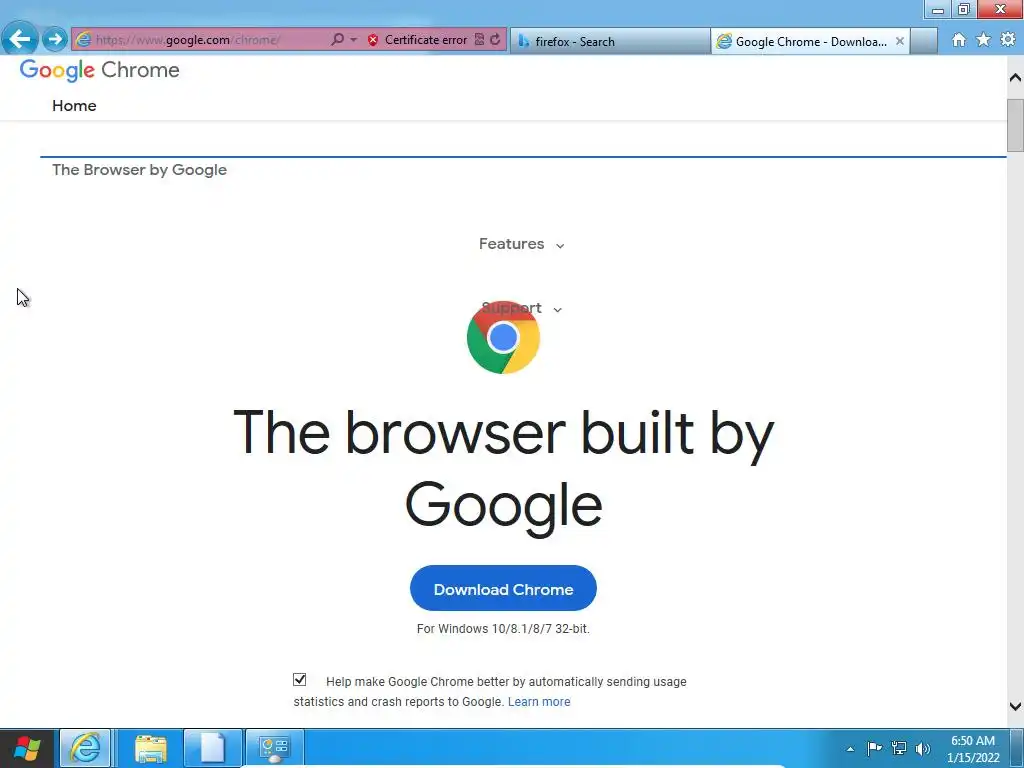Image resolution: width=1024 pixels, height=768 pixels.
Task: Click the vertical scrollbar thumb
Action: tap(1015, 125)
